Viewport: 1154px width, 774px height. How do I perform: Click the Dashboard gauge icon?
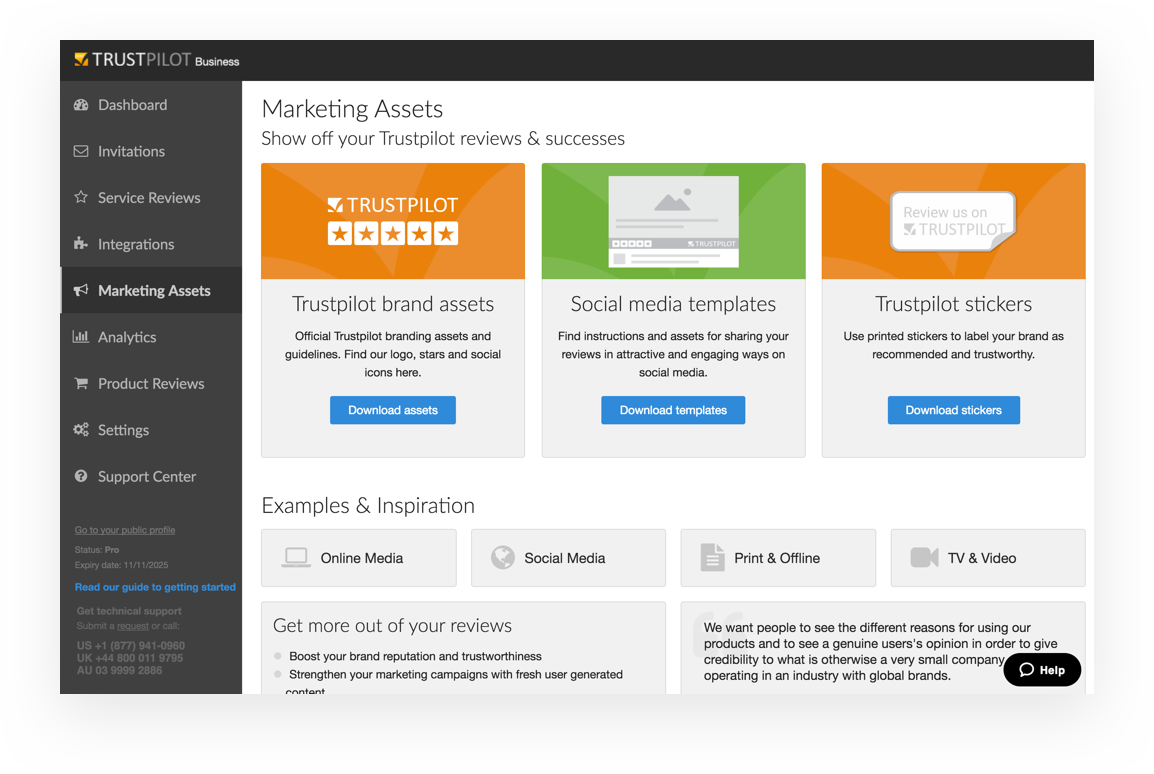click(81, 105)
